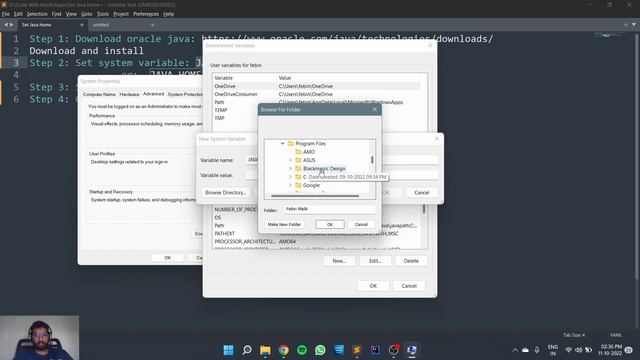Select the OneDrive user variable row
Viewport: 640px width, 360px height.
(316, 86)
